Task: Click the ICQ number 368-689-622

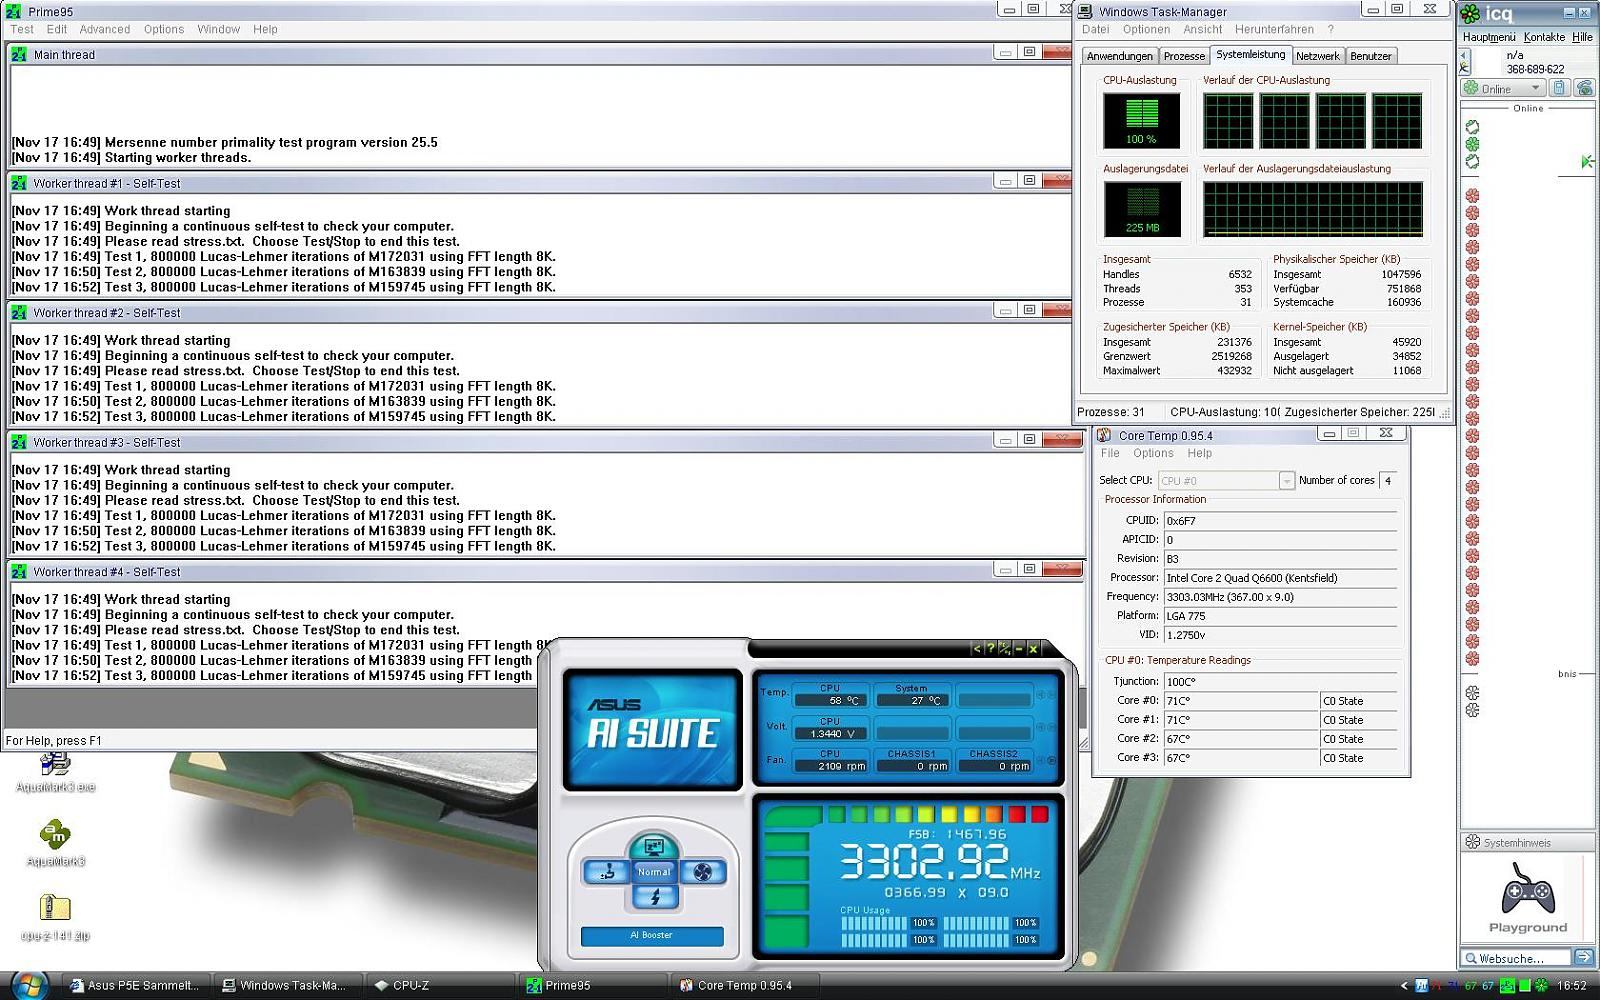Action: 1535,69
